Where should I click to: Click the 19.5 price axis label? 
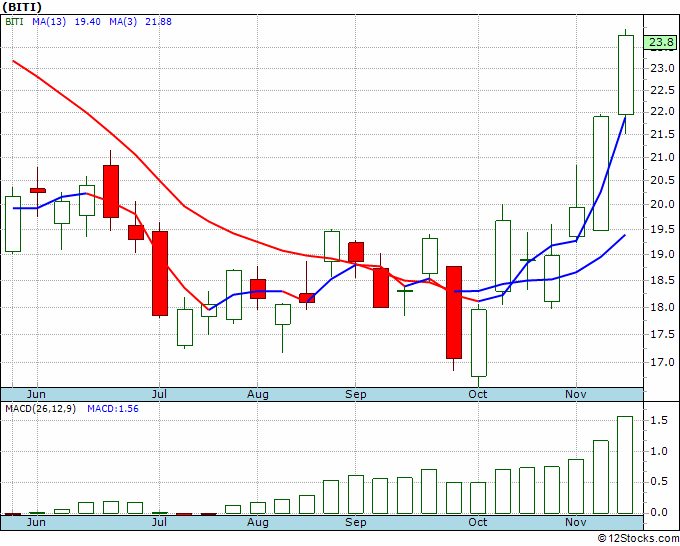click(x=662, y=229)
